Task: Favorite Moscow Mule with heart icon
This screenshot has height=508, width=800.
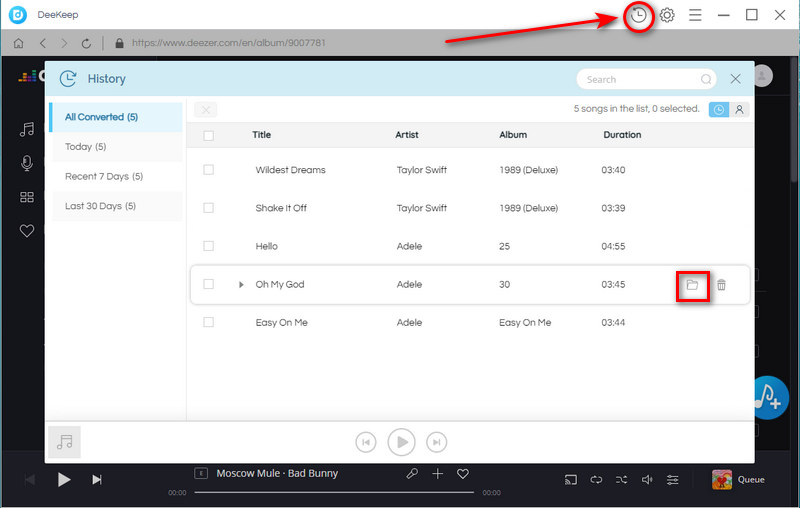Action: (x=463, y=474)
